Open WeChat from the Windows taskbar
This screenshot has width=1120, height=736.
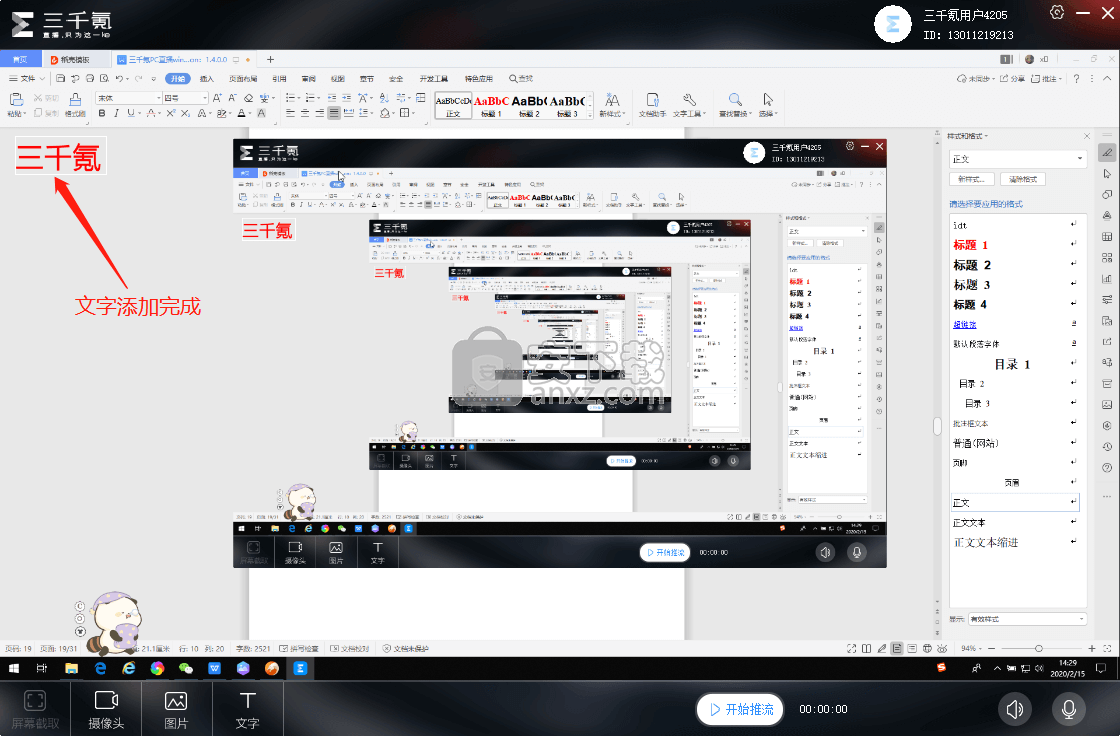click(186, 668)
